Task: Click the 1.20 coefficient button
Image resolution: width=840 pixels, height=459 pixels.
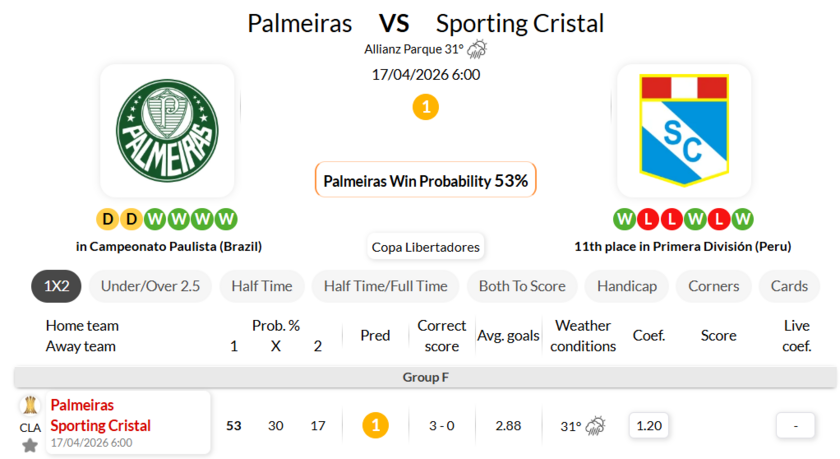Action: coord(649,426)
